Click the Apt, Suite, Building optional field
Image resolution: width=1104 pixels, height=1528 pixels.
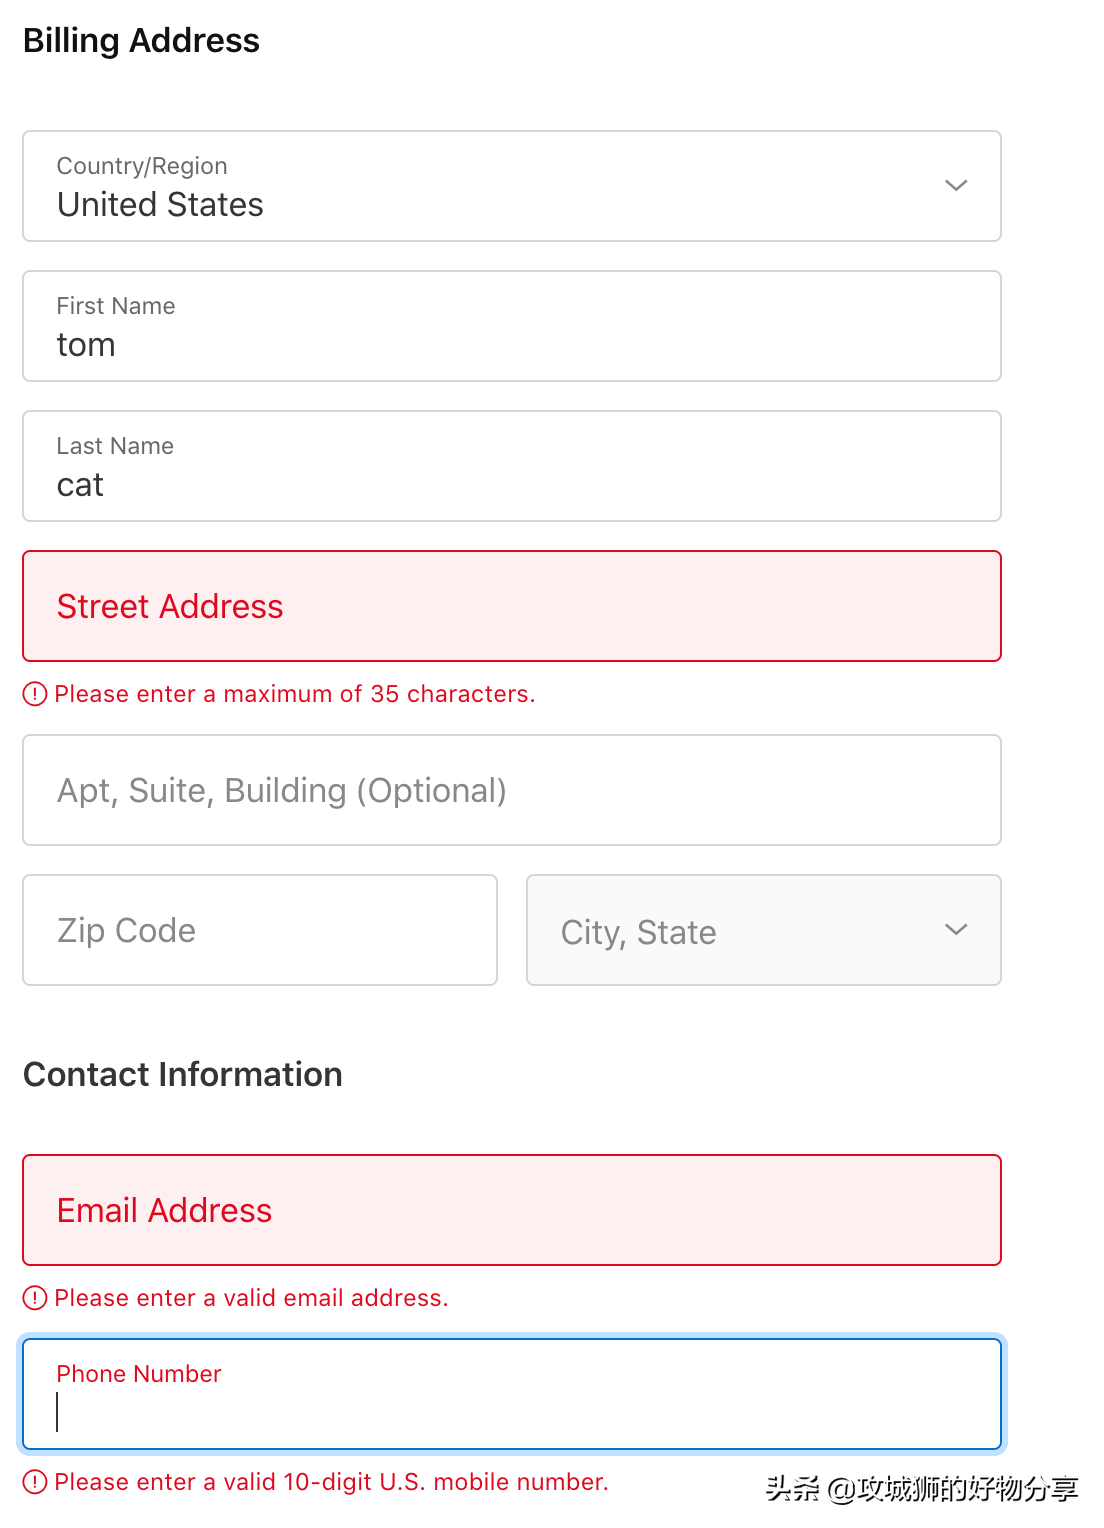[511, 790]
